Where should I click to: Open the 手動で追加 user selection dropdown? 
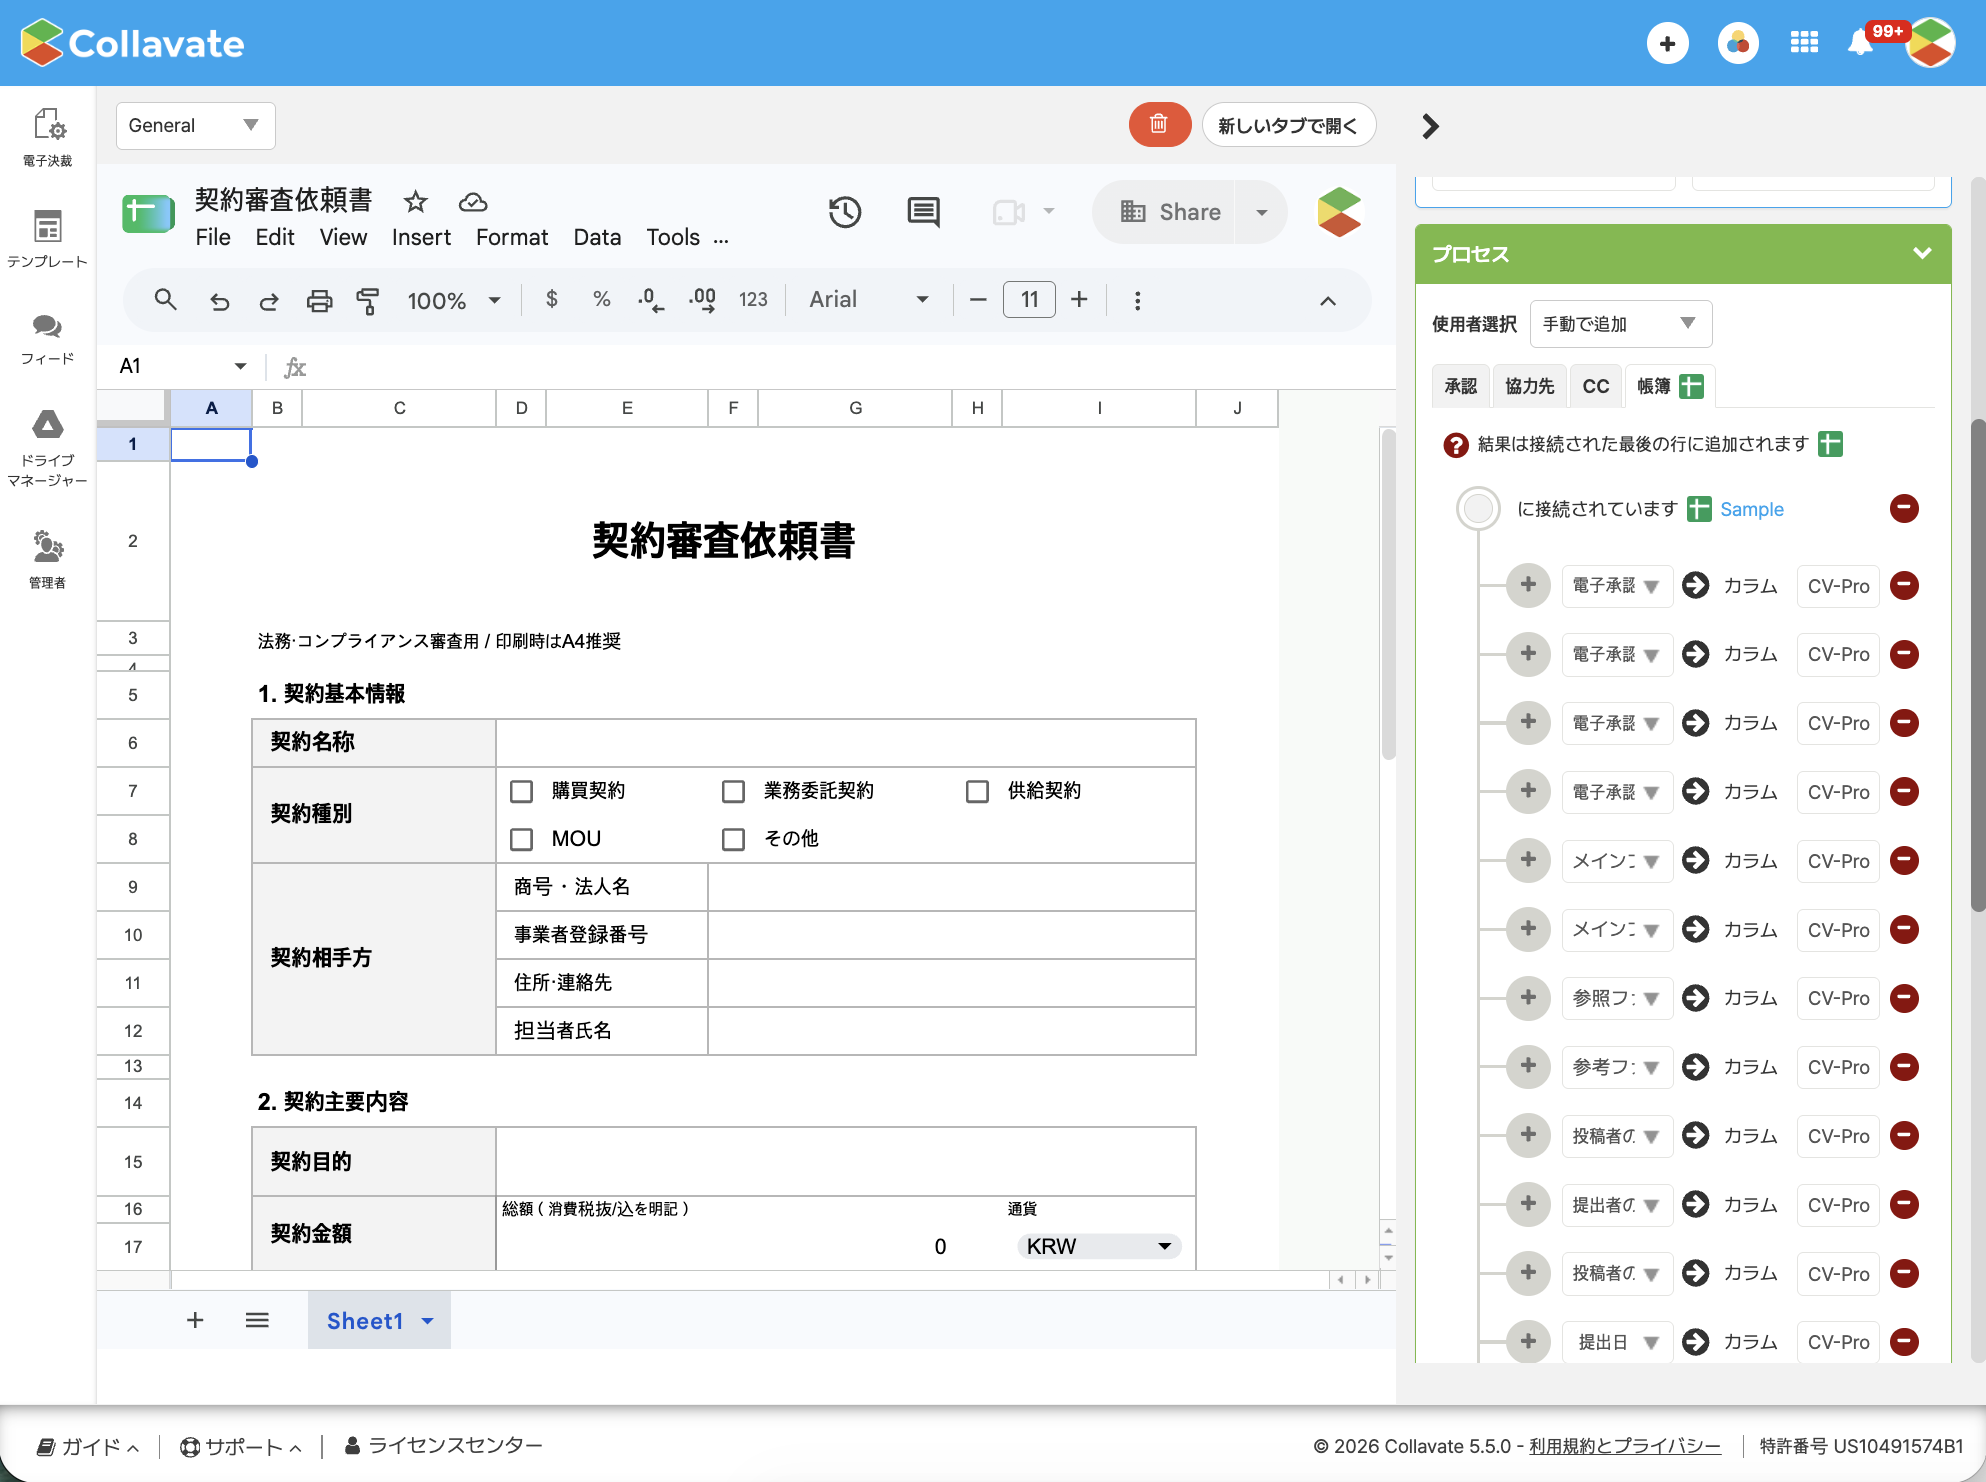click(x=1620, y=323)
